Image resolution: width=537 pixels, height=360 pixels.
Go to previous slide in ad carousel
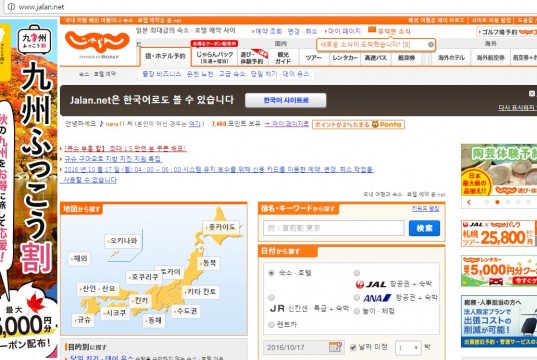[469, 202]
